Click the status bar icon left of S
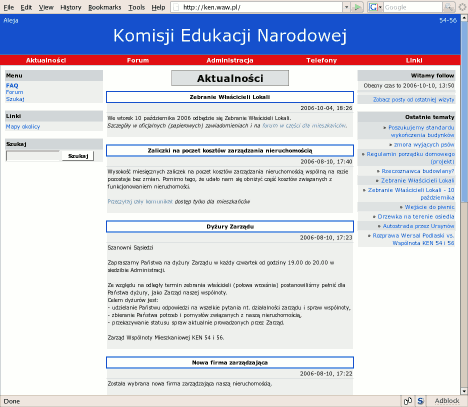Image resolution: width=468 pixels, height=407 pixels. pos(408,401)
